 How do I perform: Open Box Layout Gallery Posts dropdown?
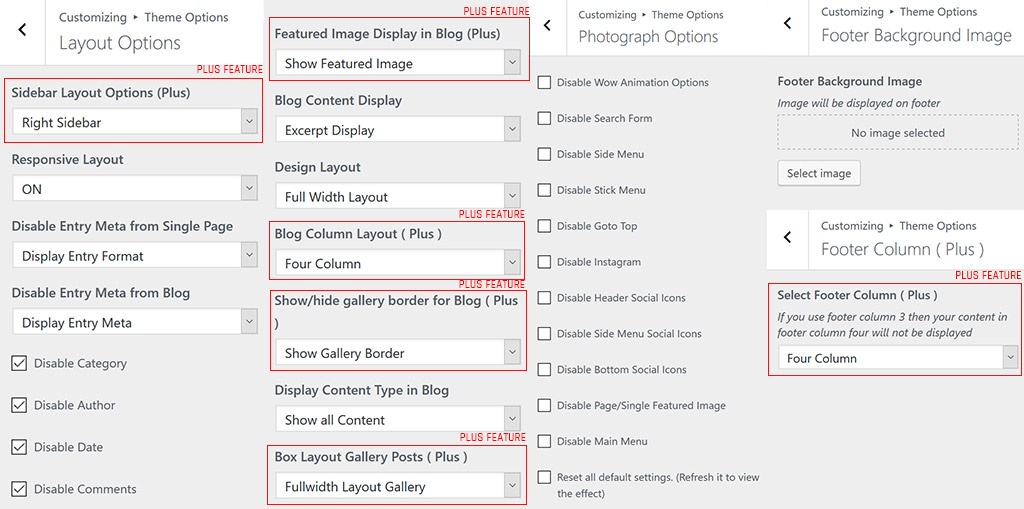click(x=397, y=487)
